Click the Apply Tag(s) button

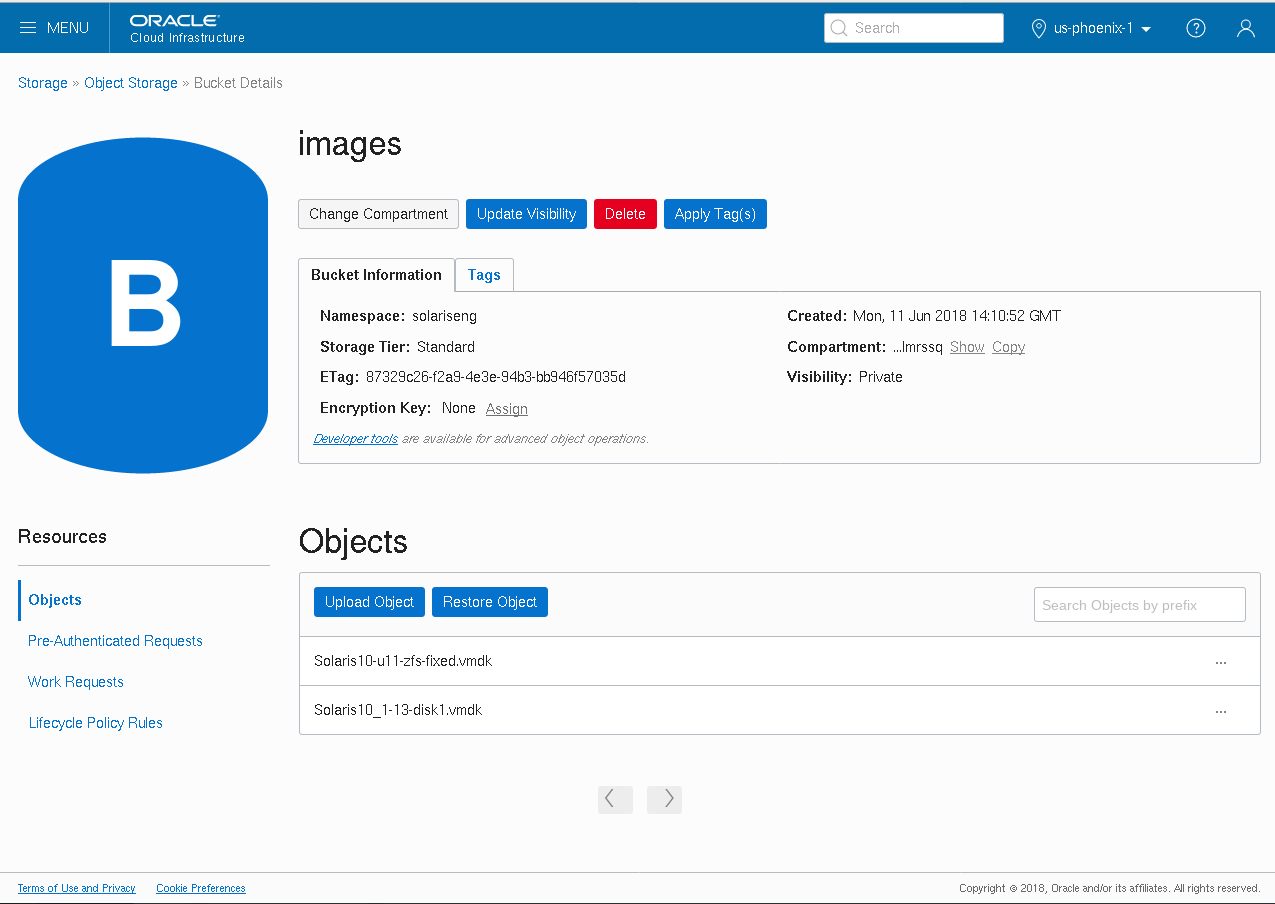(x=715, y=214)
